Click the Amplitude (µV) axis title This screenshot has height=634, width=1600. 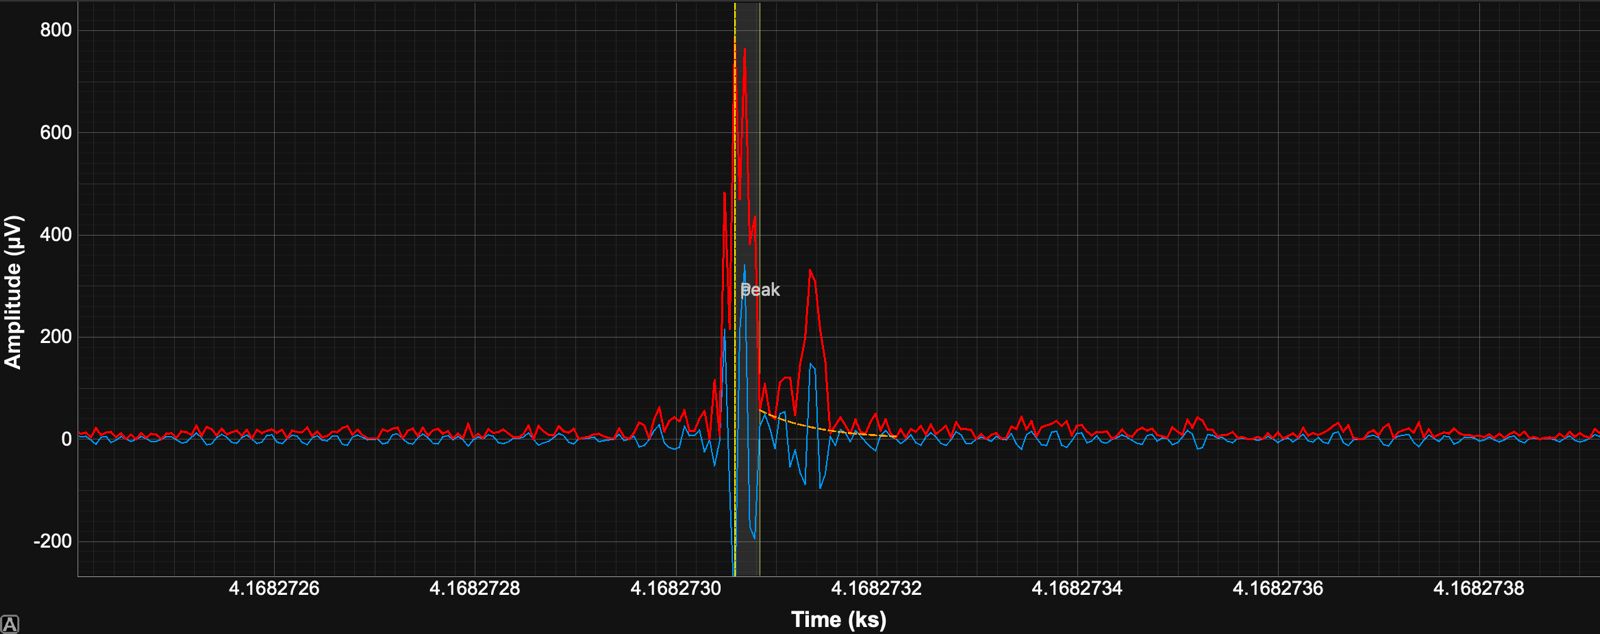(14, 291)
